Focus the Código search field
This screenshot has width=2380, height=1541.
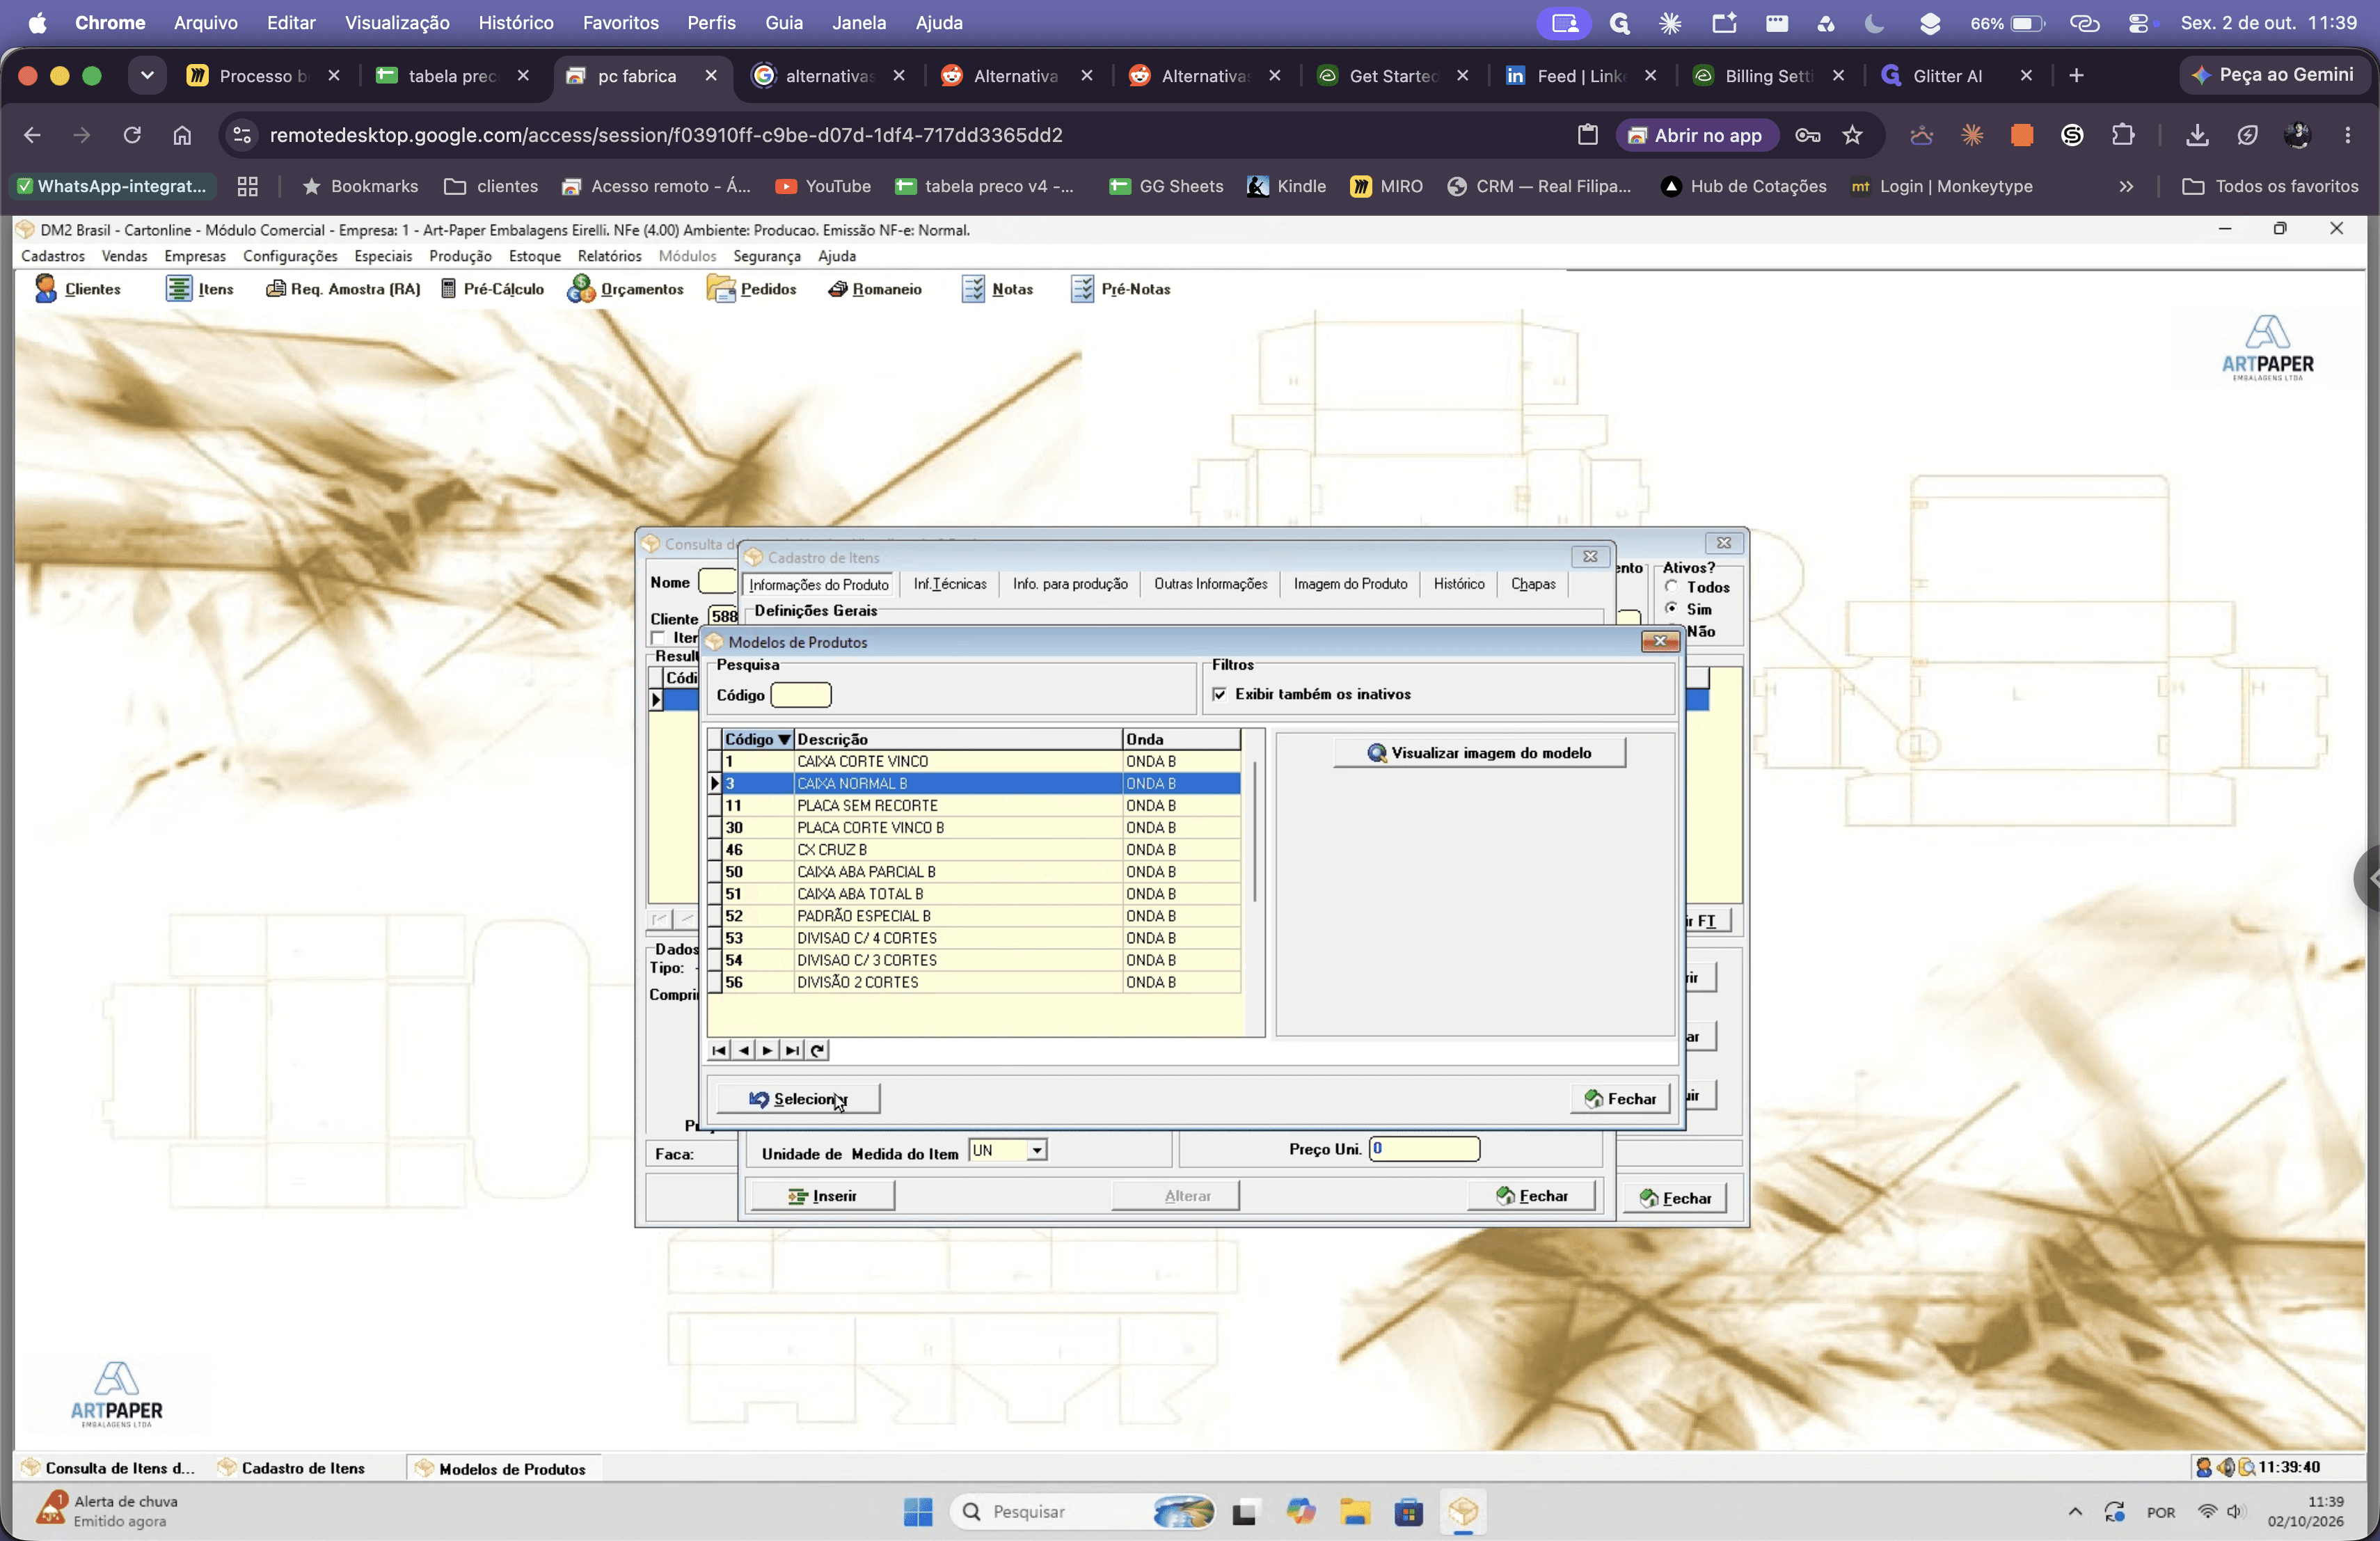tap(801, 695)
